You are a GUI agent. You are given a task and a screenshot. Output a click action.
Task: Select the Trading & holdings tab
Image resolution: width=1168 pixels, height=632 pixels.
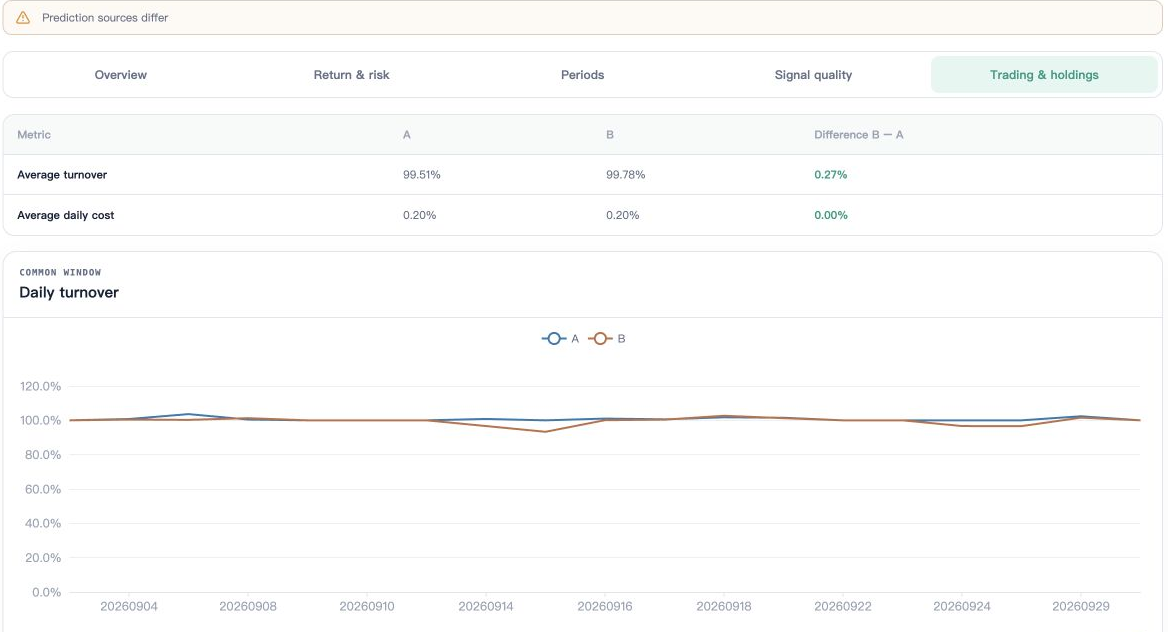coord(1044,75)
